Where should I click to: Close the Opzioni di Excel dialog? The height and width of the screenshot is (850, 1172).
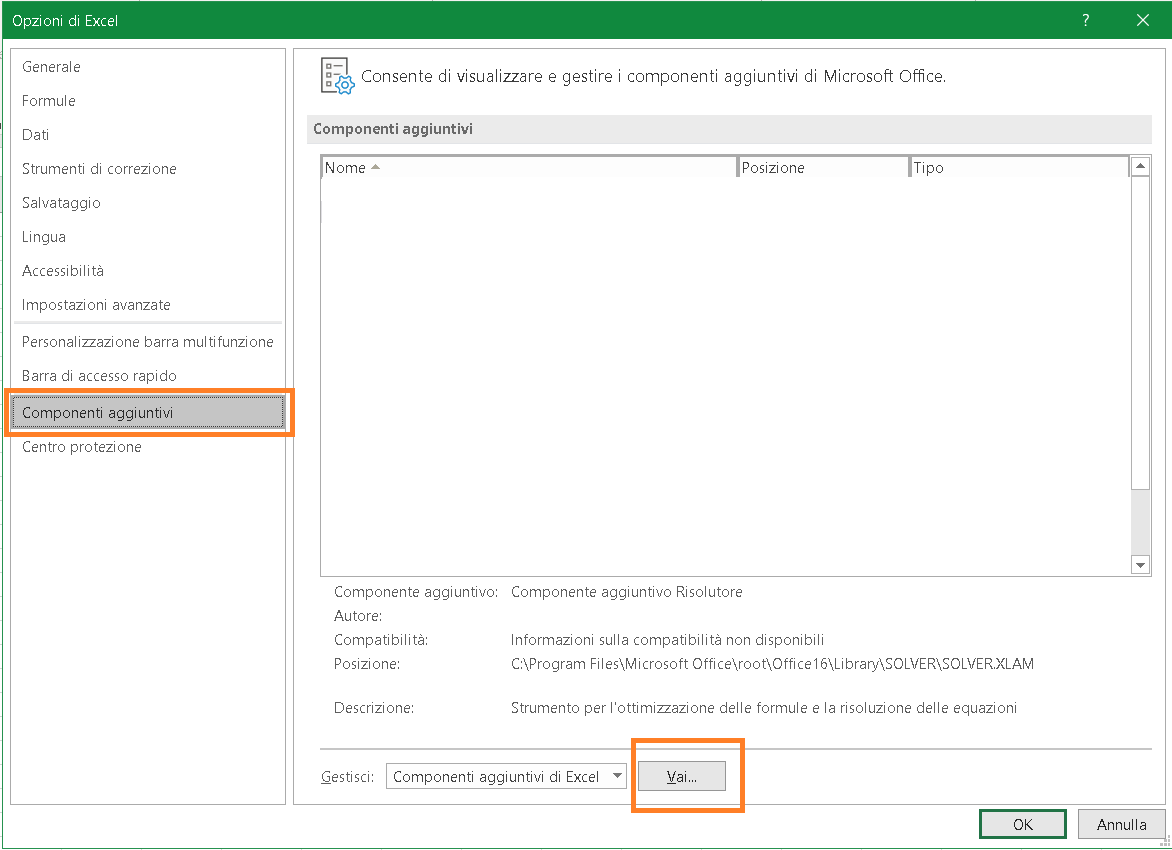pyautogui.click(x=1143, y=20)
